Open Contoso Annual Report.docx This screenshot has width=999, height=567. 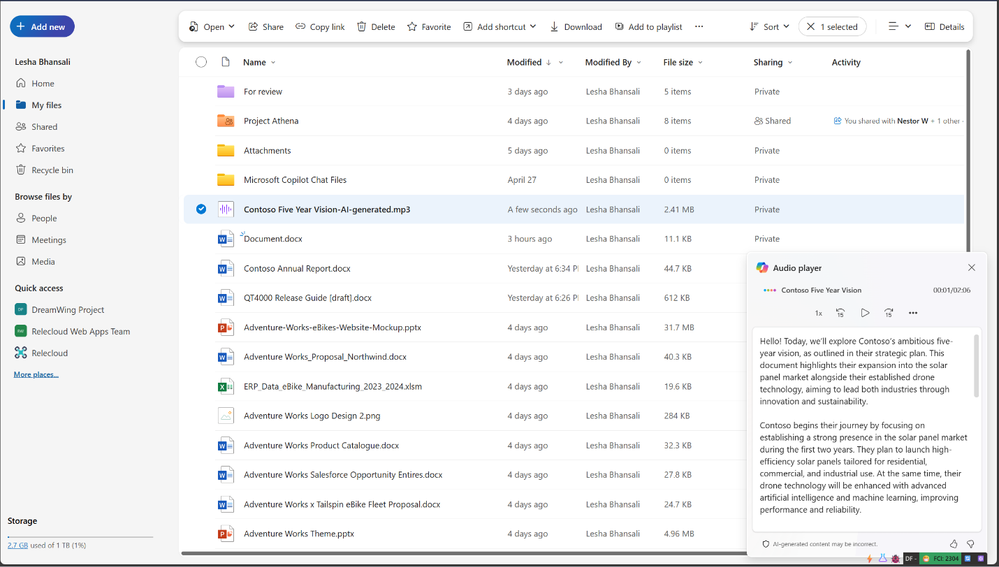(297, 269)
